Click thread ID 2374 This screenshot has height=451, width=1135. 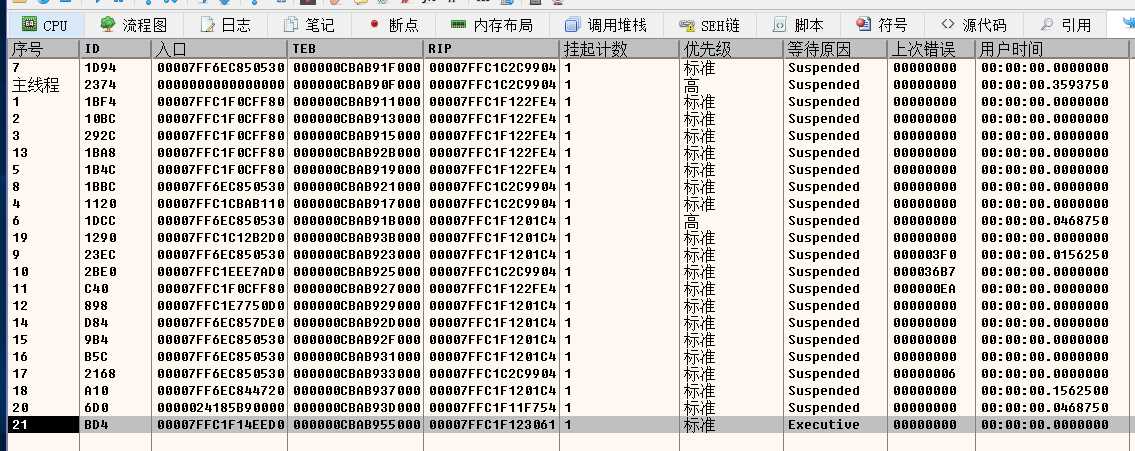[101, 85]
